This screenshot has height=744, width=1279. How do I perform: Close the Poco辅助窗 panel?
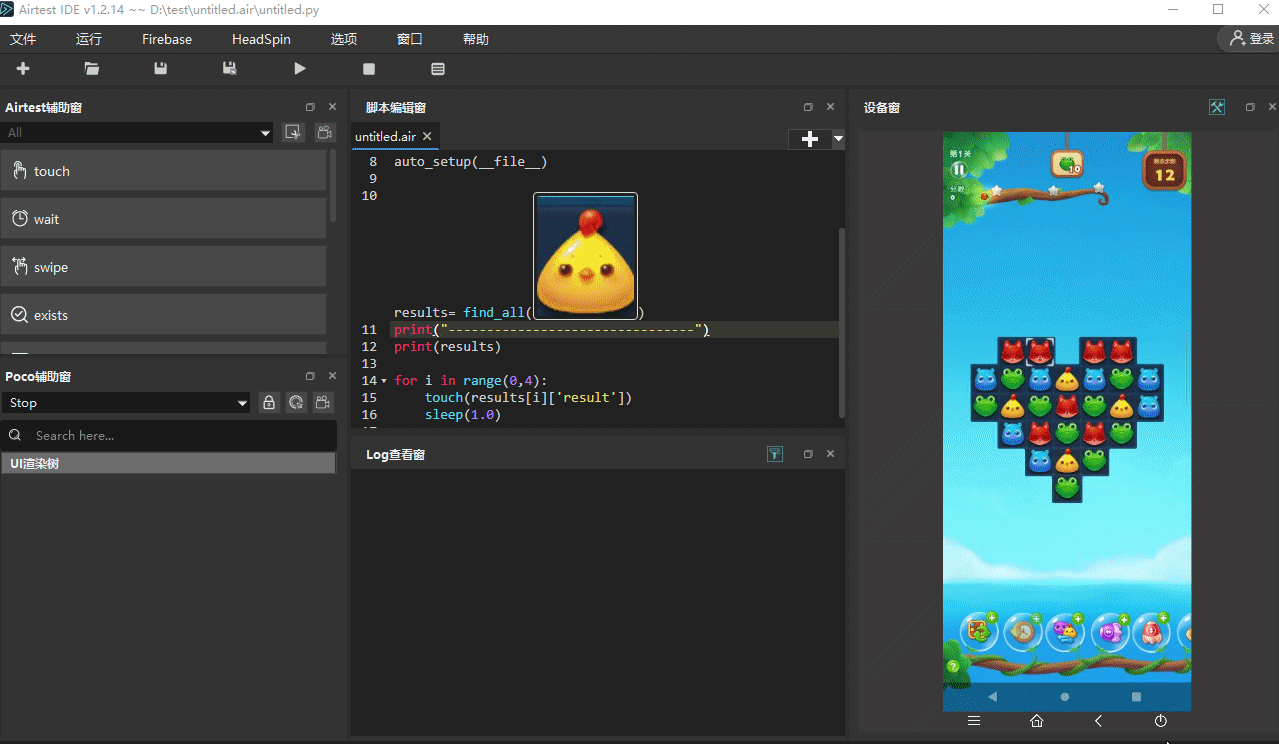point(332,376)
